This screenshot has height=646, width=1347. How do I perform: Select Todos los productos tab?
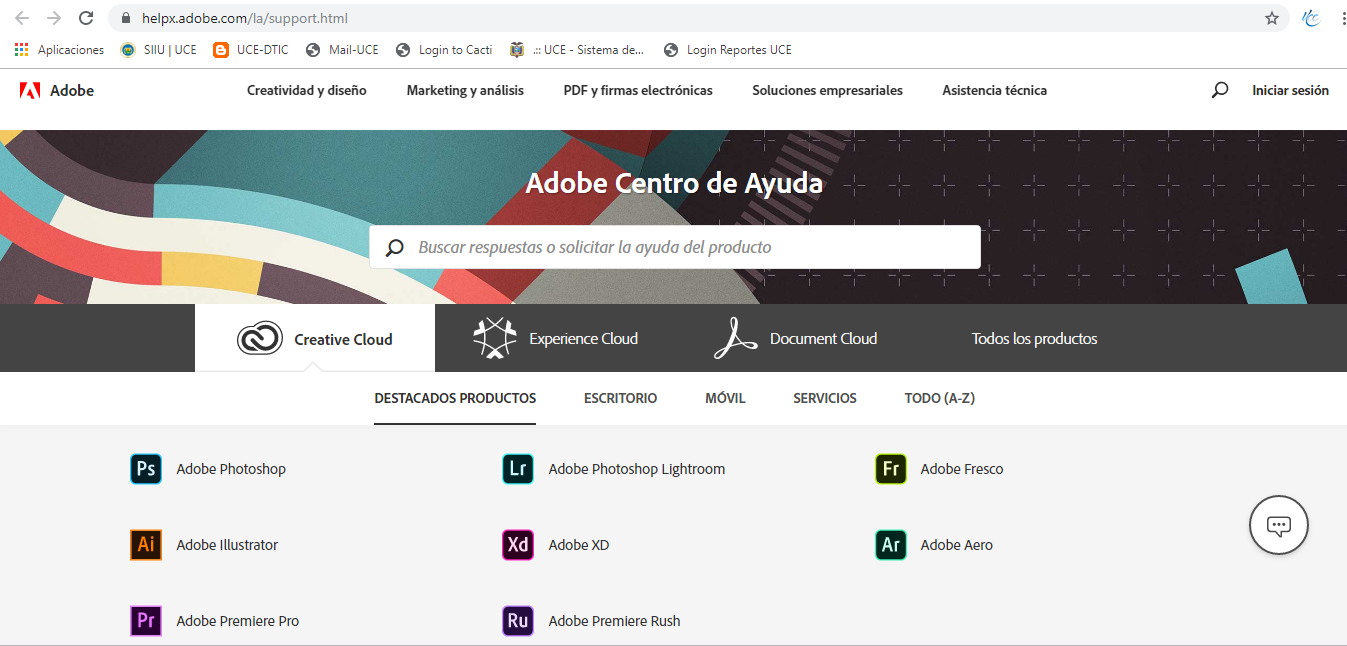point(1034,339)
